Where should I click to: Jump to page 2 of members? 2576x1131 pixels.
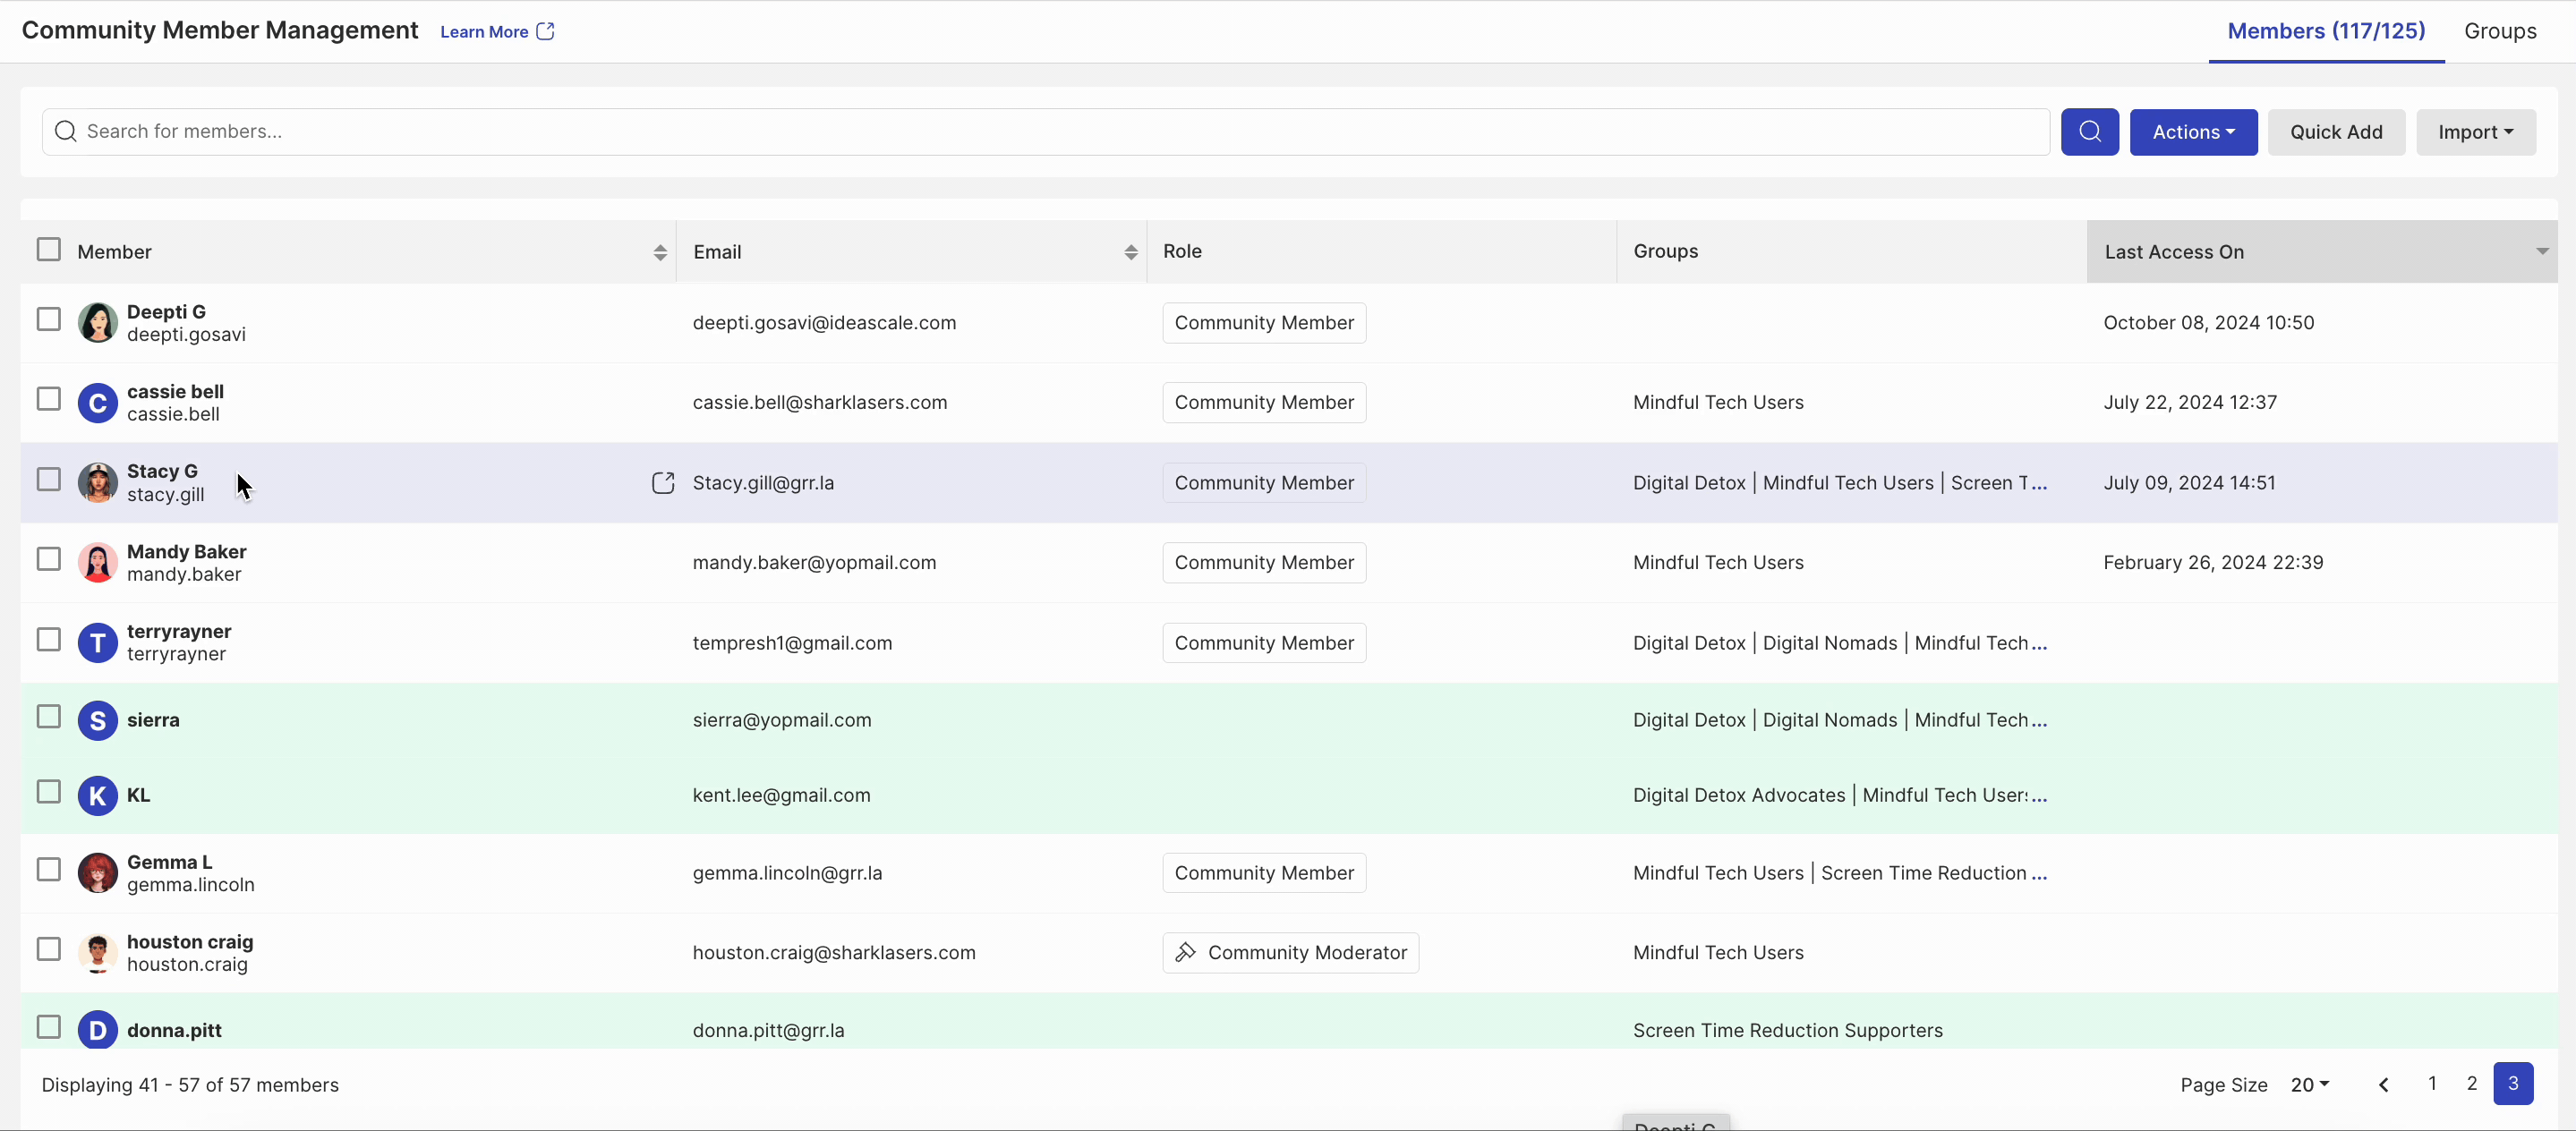[x=2471, y=1084]
